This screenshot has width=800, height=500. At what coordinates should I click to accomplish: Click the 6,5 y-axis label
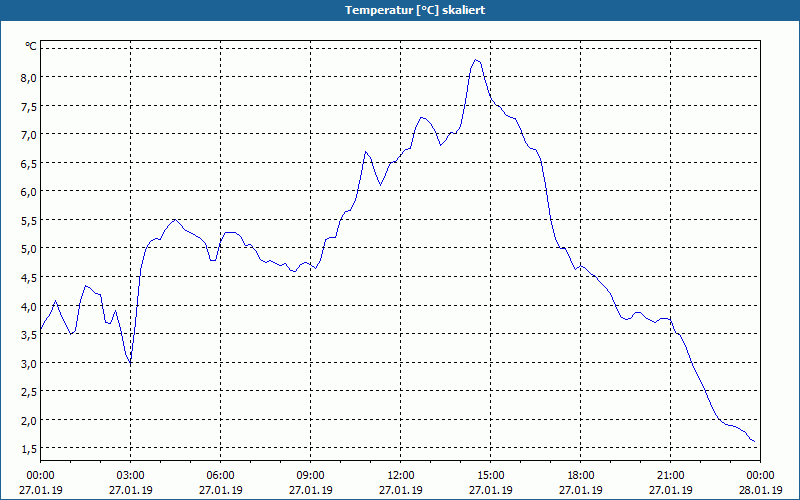coord(29,163)
